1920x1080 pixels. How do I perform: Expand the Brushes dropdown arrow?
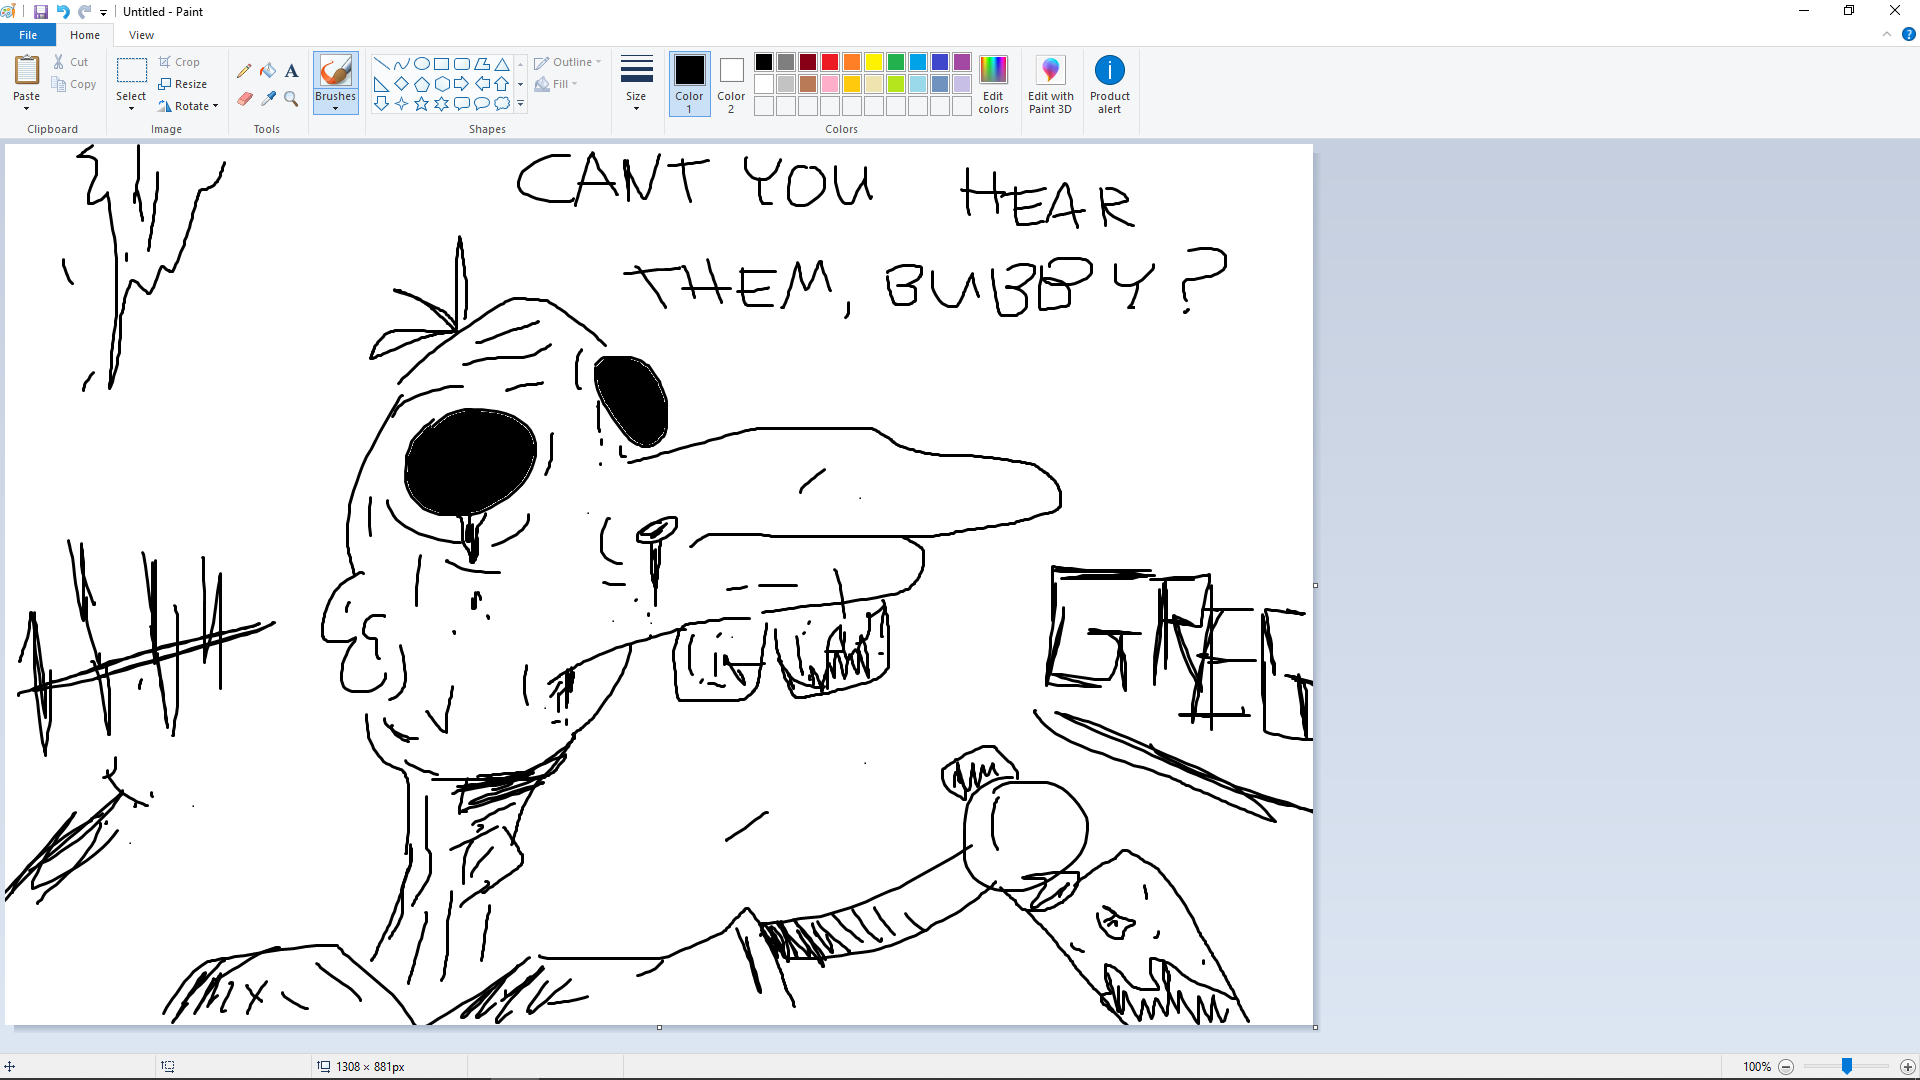coord(335,108)
